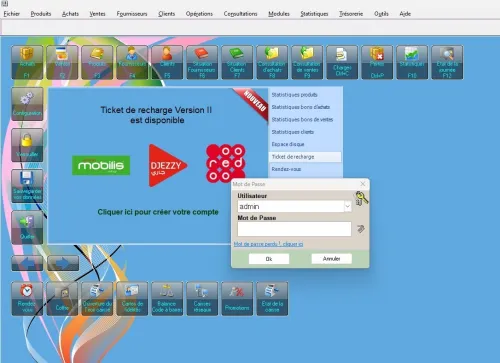Open the Clients F5 tile

click(x=167, y=62)
